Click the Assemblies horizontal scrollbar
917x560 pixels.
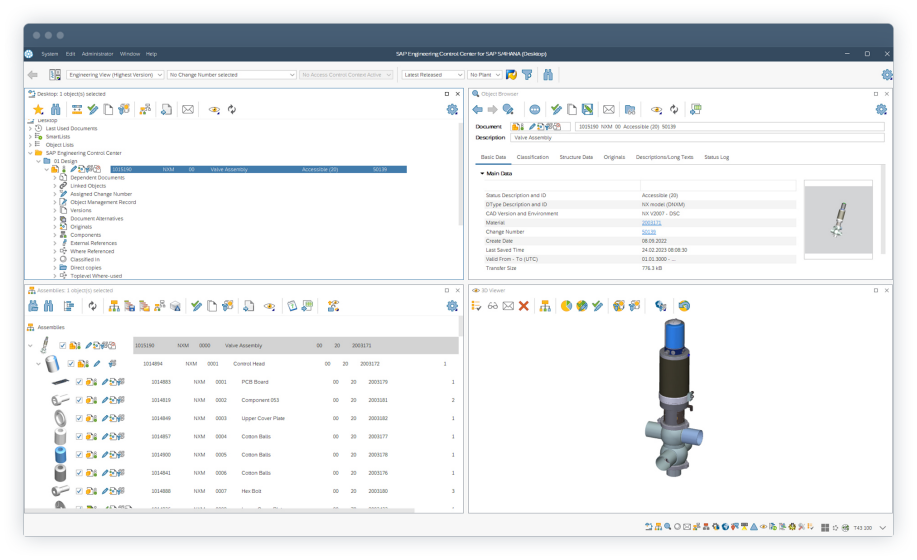[x=220, y=511]
